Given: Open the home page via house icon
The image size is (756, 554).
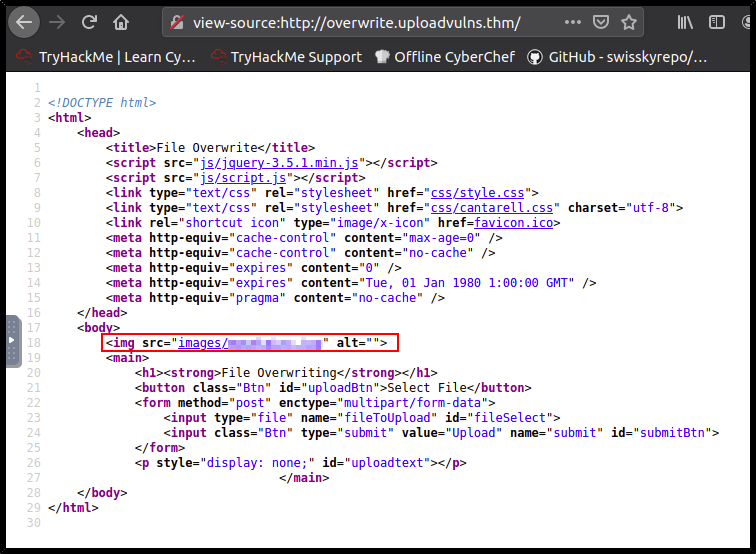Looking at the screenshot, I should 121,22.
